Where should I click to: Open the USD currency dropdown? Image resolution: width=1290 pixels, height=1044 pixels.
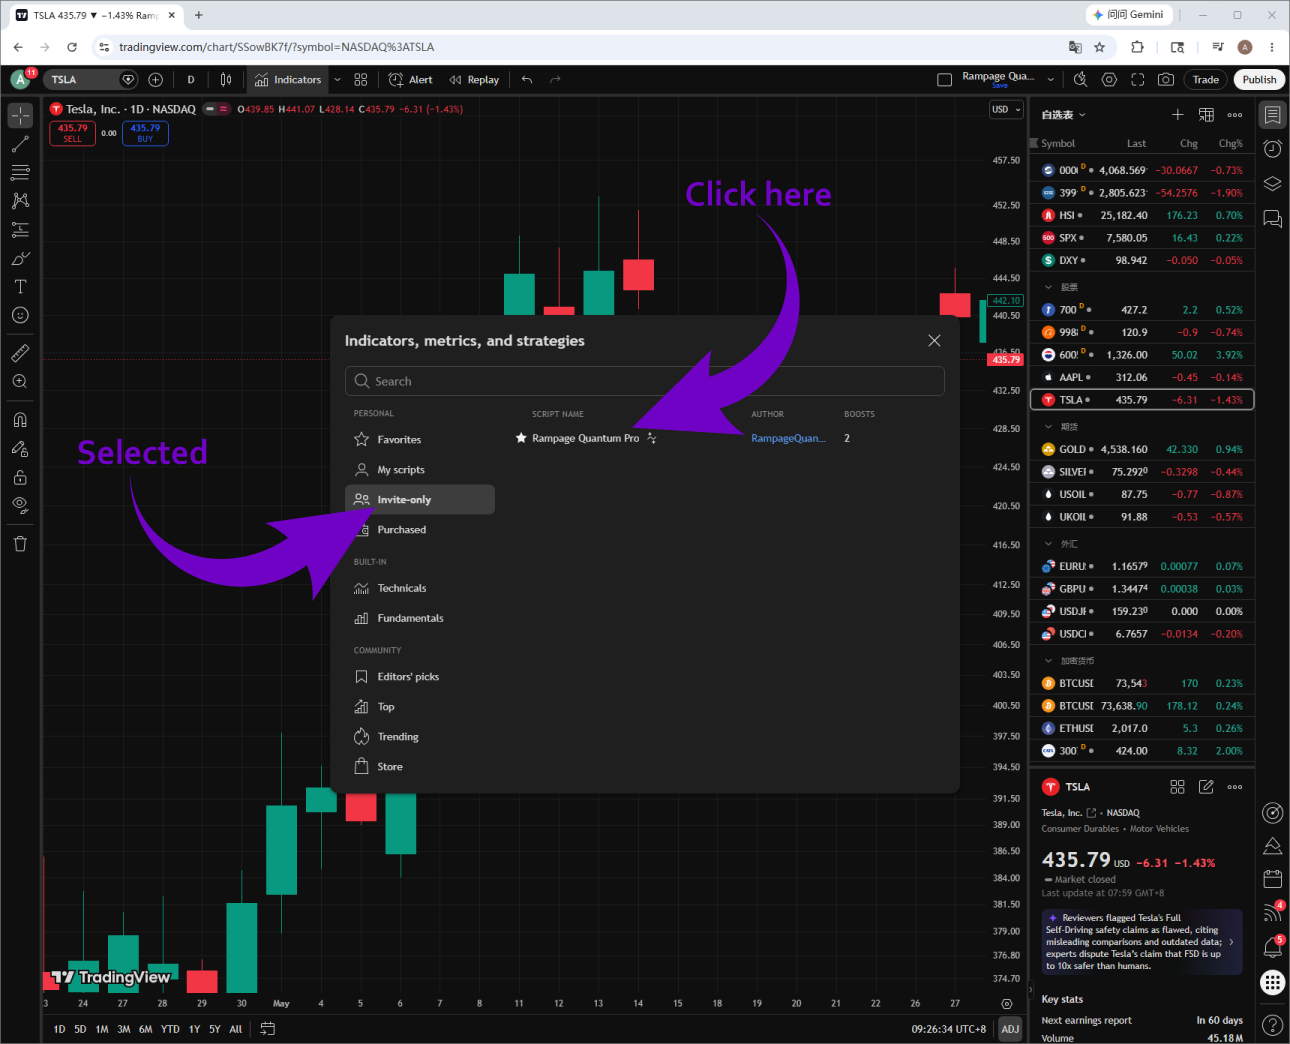point(1006,110)
